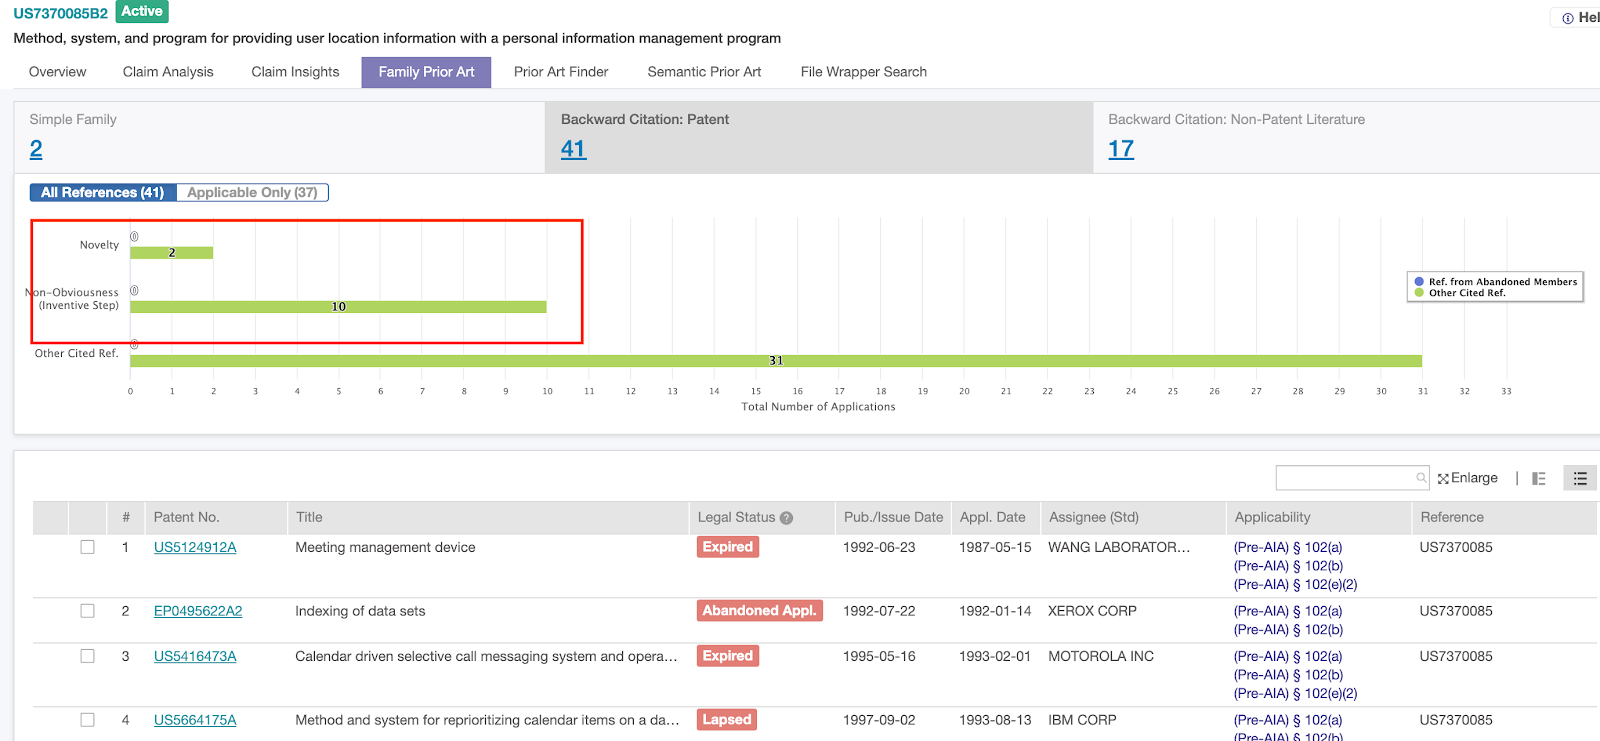Click the Expired badge for US5124912A
This screenshot has height=741, width=1600.
click(728, 547)
